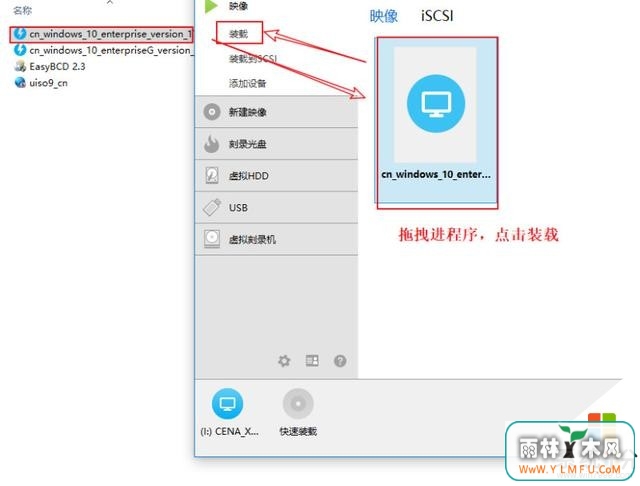Screen dimensions: 640x486
Task: Sort by 名称 (Name) column header
Action: 22,10
